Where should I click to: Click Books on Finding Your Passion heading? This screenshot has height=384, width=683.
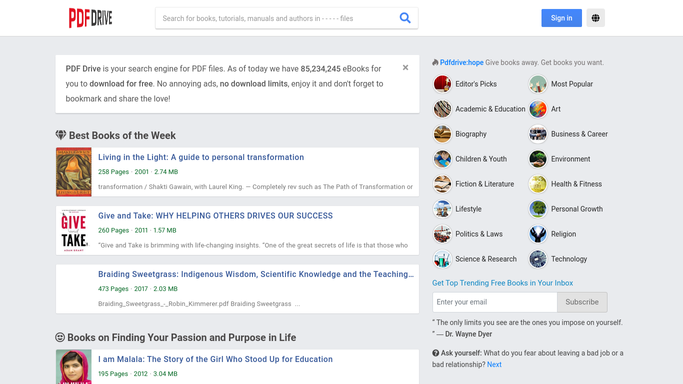coord(182,337)
